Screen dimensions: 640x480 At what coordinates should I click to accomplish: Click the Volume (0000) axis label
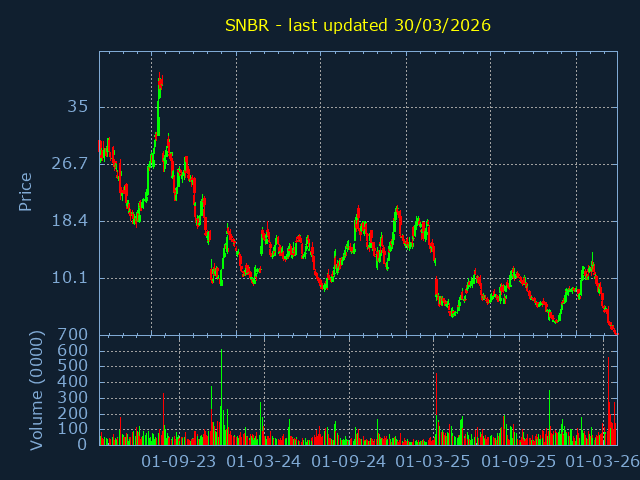click(36, 390)
